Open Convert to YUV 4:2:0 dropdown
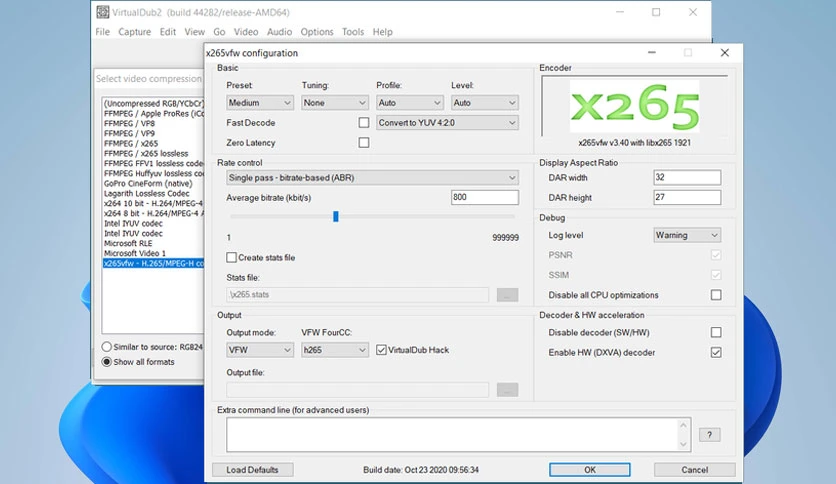Screen dimensions: 836x484 [x=447, y=123]
